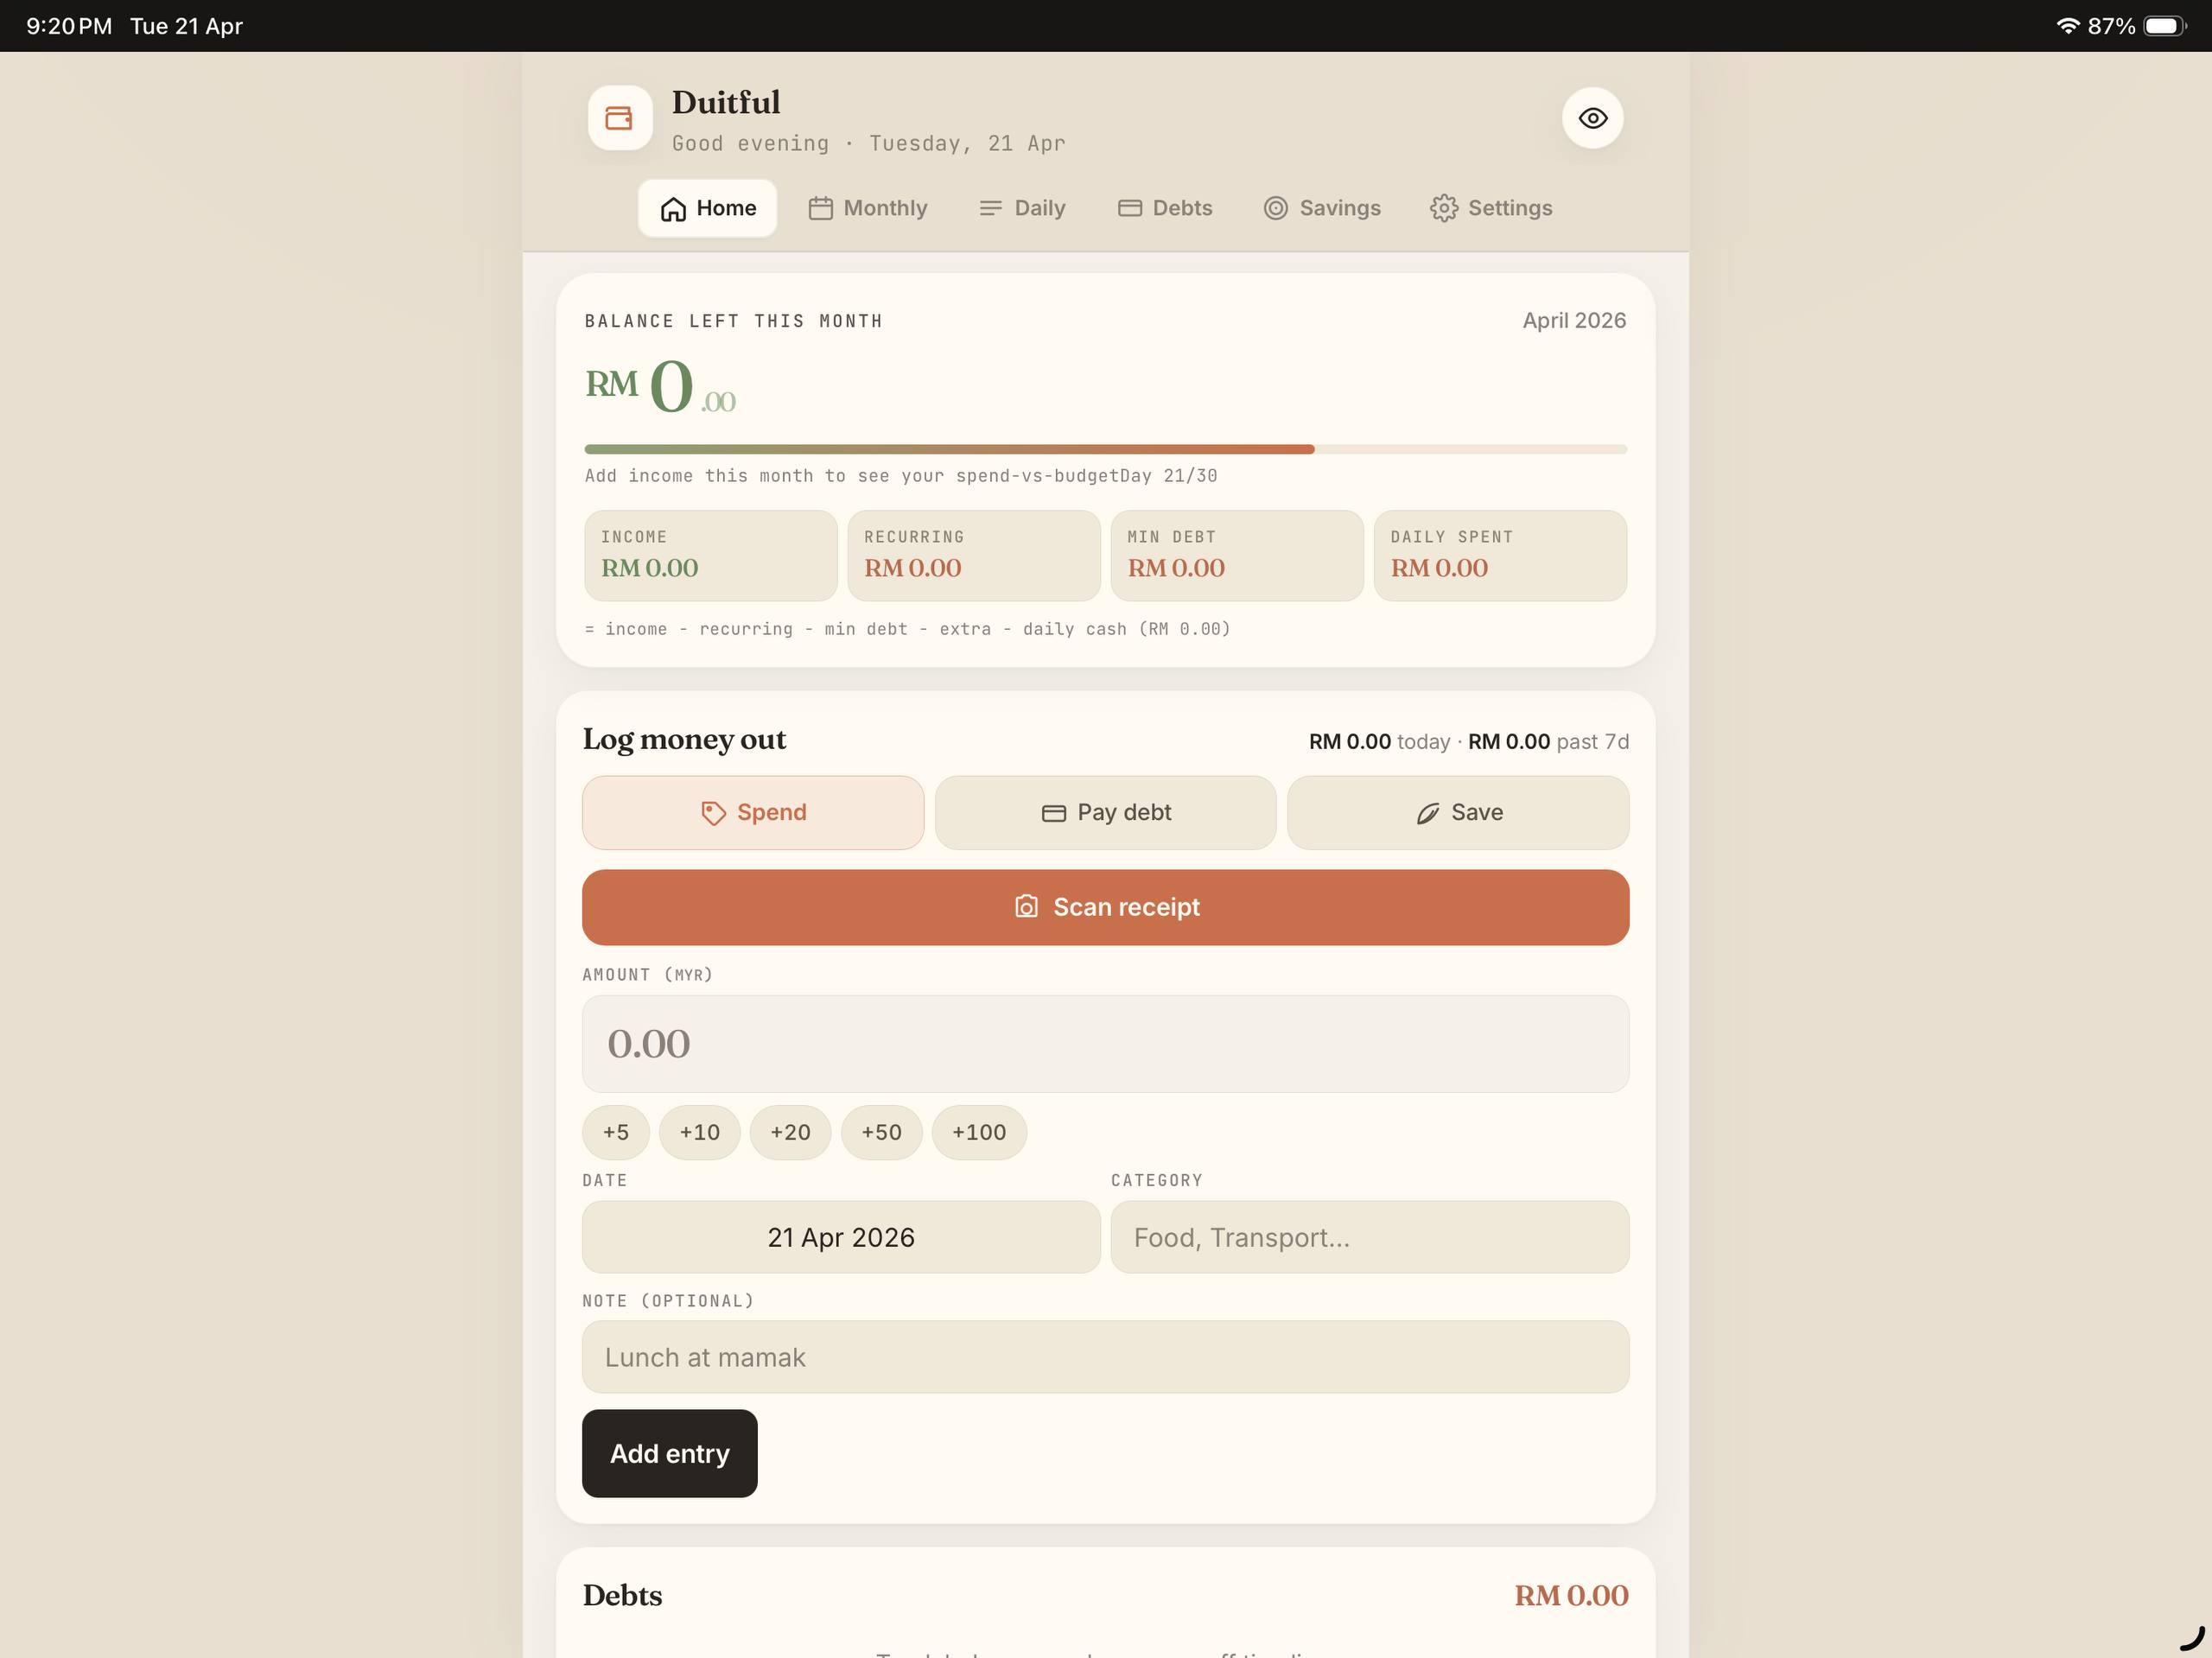2212x1658 pixels.
Task: Switch to the Daily tab
Action: pos(1021,208)
